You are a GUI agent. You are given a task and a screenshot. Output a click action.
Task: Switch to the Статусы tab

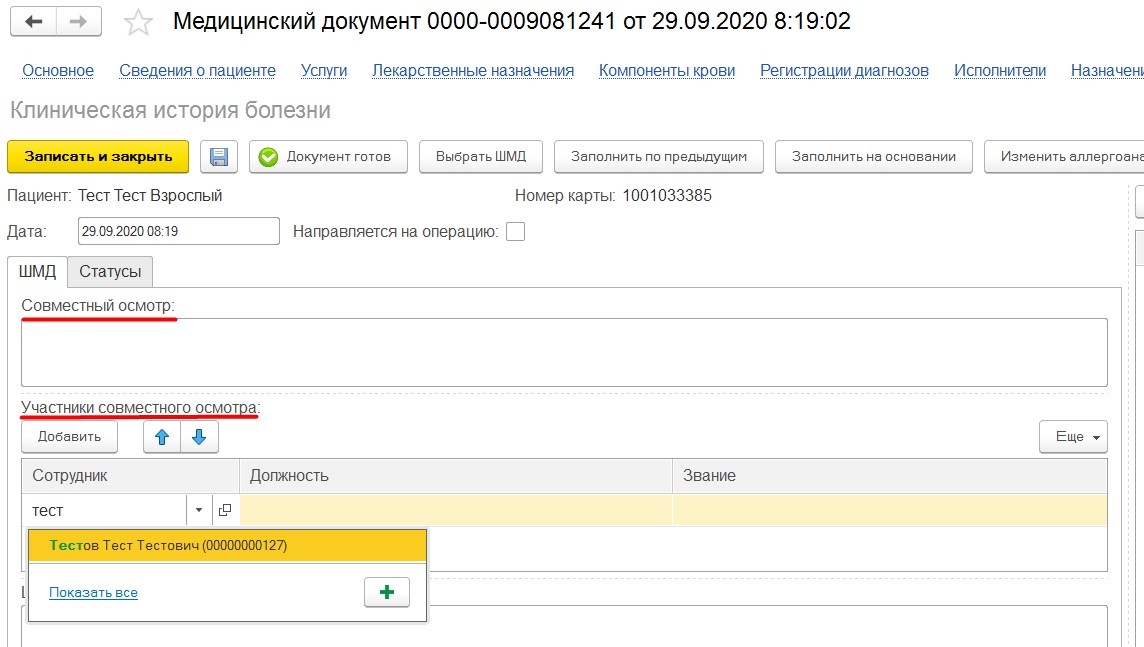click(110, 271)
